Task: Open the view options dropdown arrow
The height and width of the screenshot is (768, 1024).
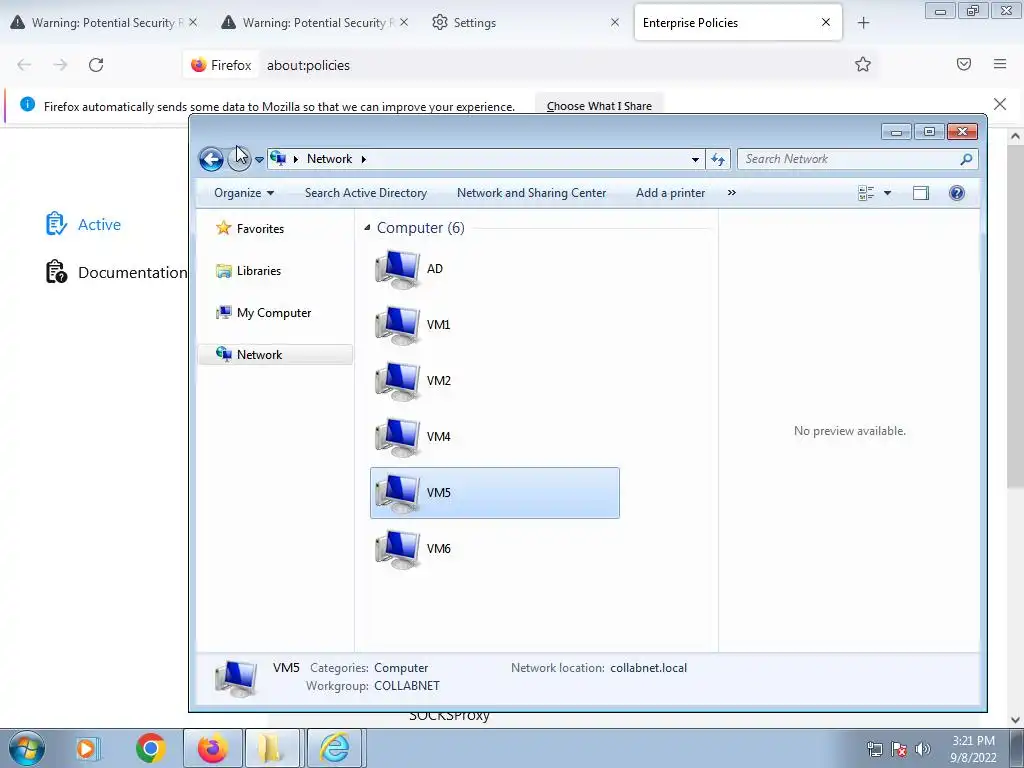Action: [x=887, y=193]
